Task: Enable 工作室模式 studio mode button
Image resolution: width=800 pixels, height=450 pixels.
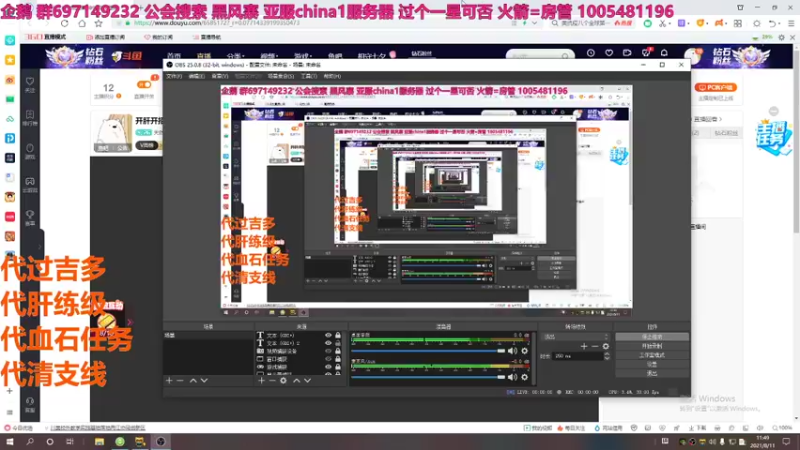Action: click(652, 355)
